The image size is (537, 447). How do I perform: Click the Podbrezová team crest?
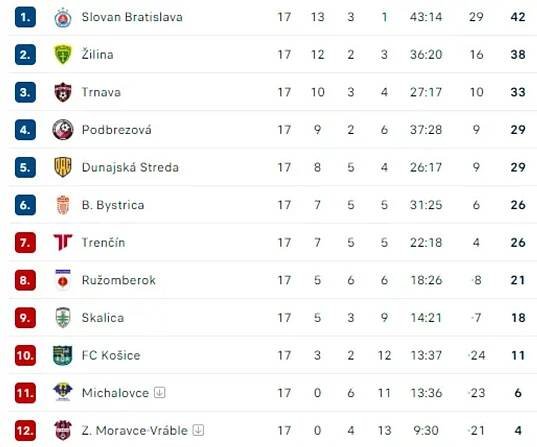click(x=63, y=130)
